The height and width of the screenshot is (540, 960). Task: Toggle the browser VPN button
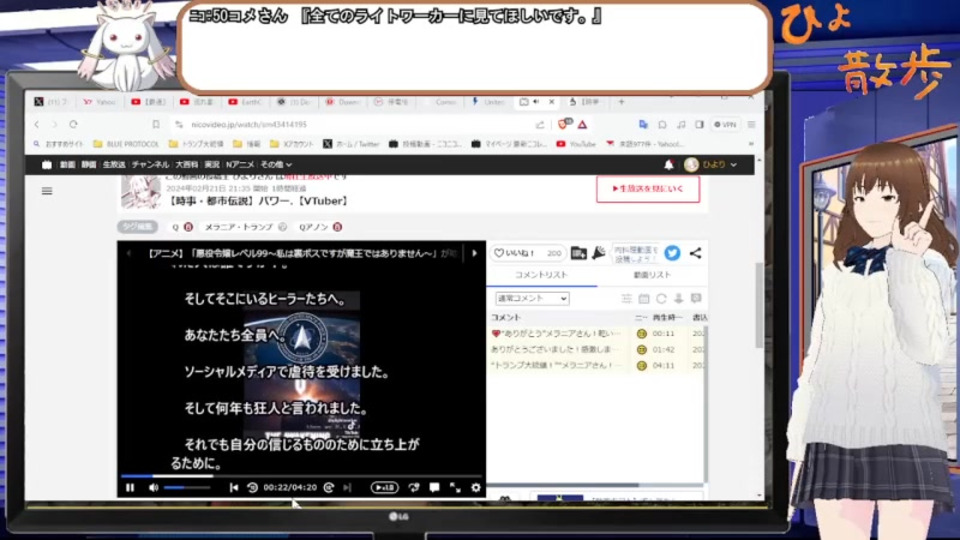[x=726, y=124]
